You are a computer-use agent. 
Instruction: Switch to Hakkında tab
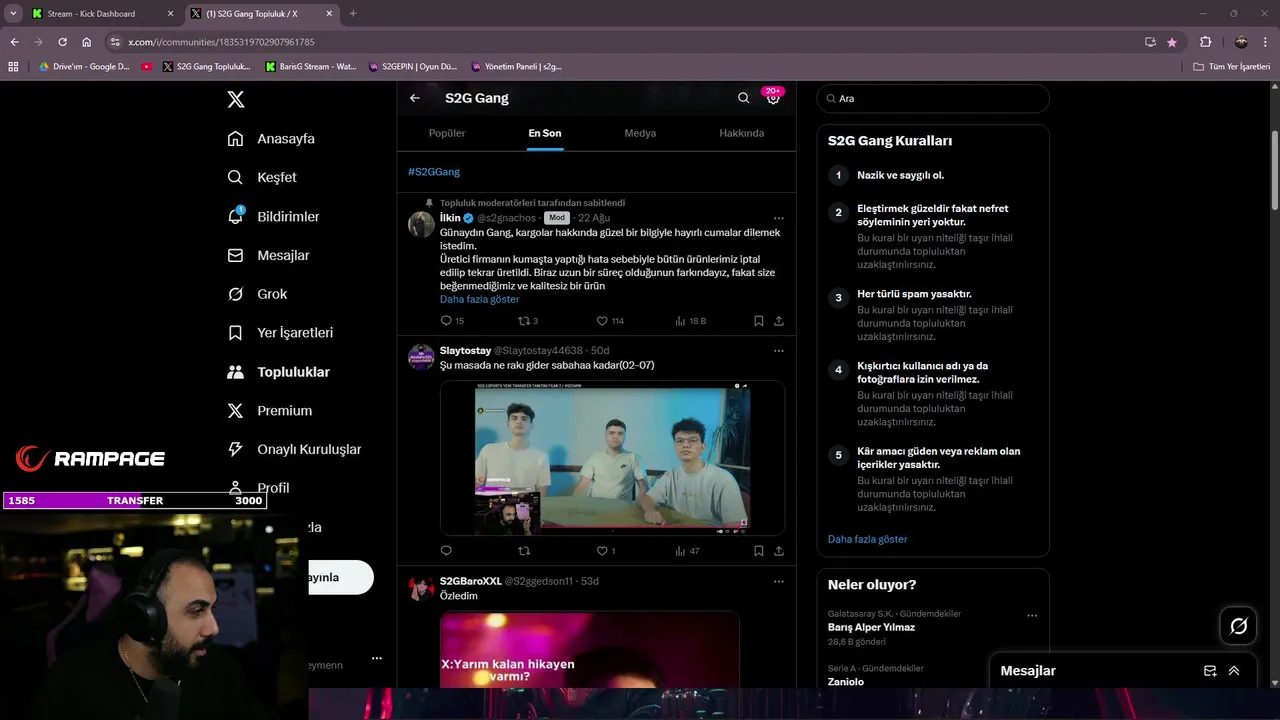(x=741, y=133)
